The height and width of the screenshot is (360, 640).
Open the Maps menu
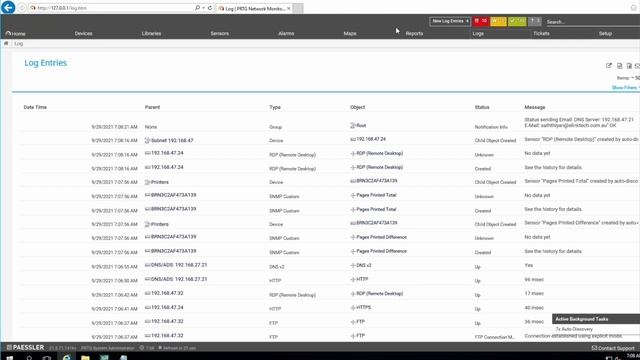coord(350,33)
